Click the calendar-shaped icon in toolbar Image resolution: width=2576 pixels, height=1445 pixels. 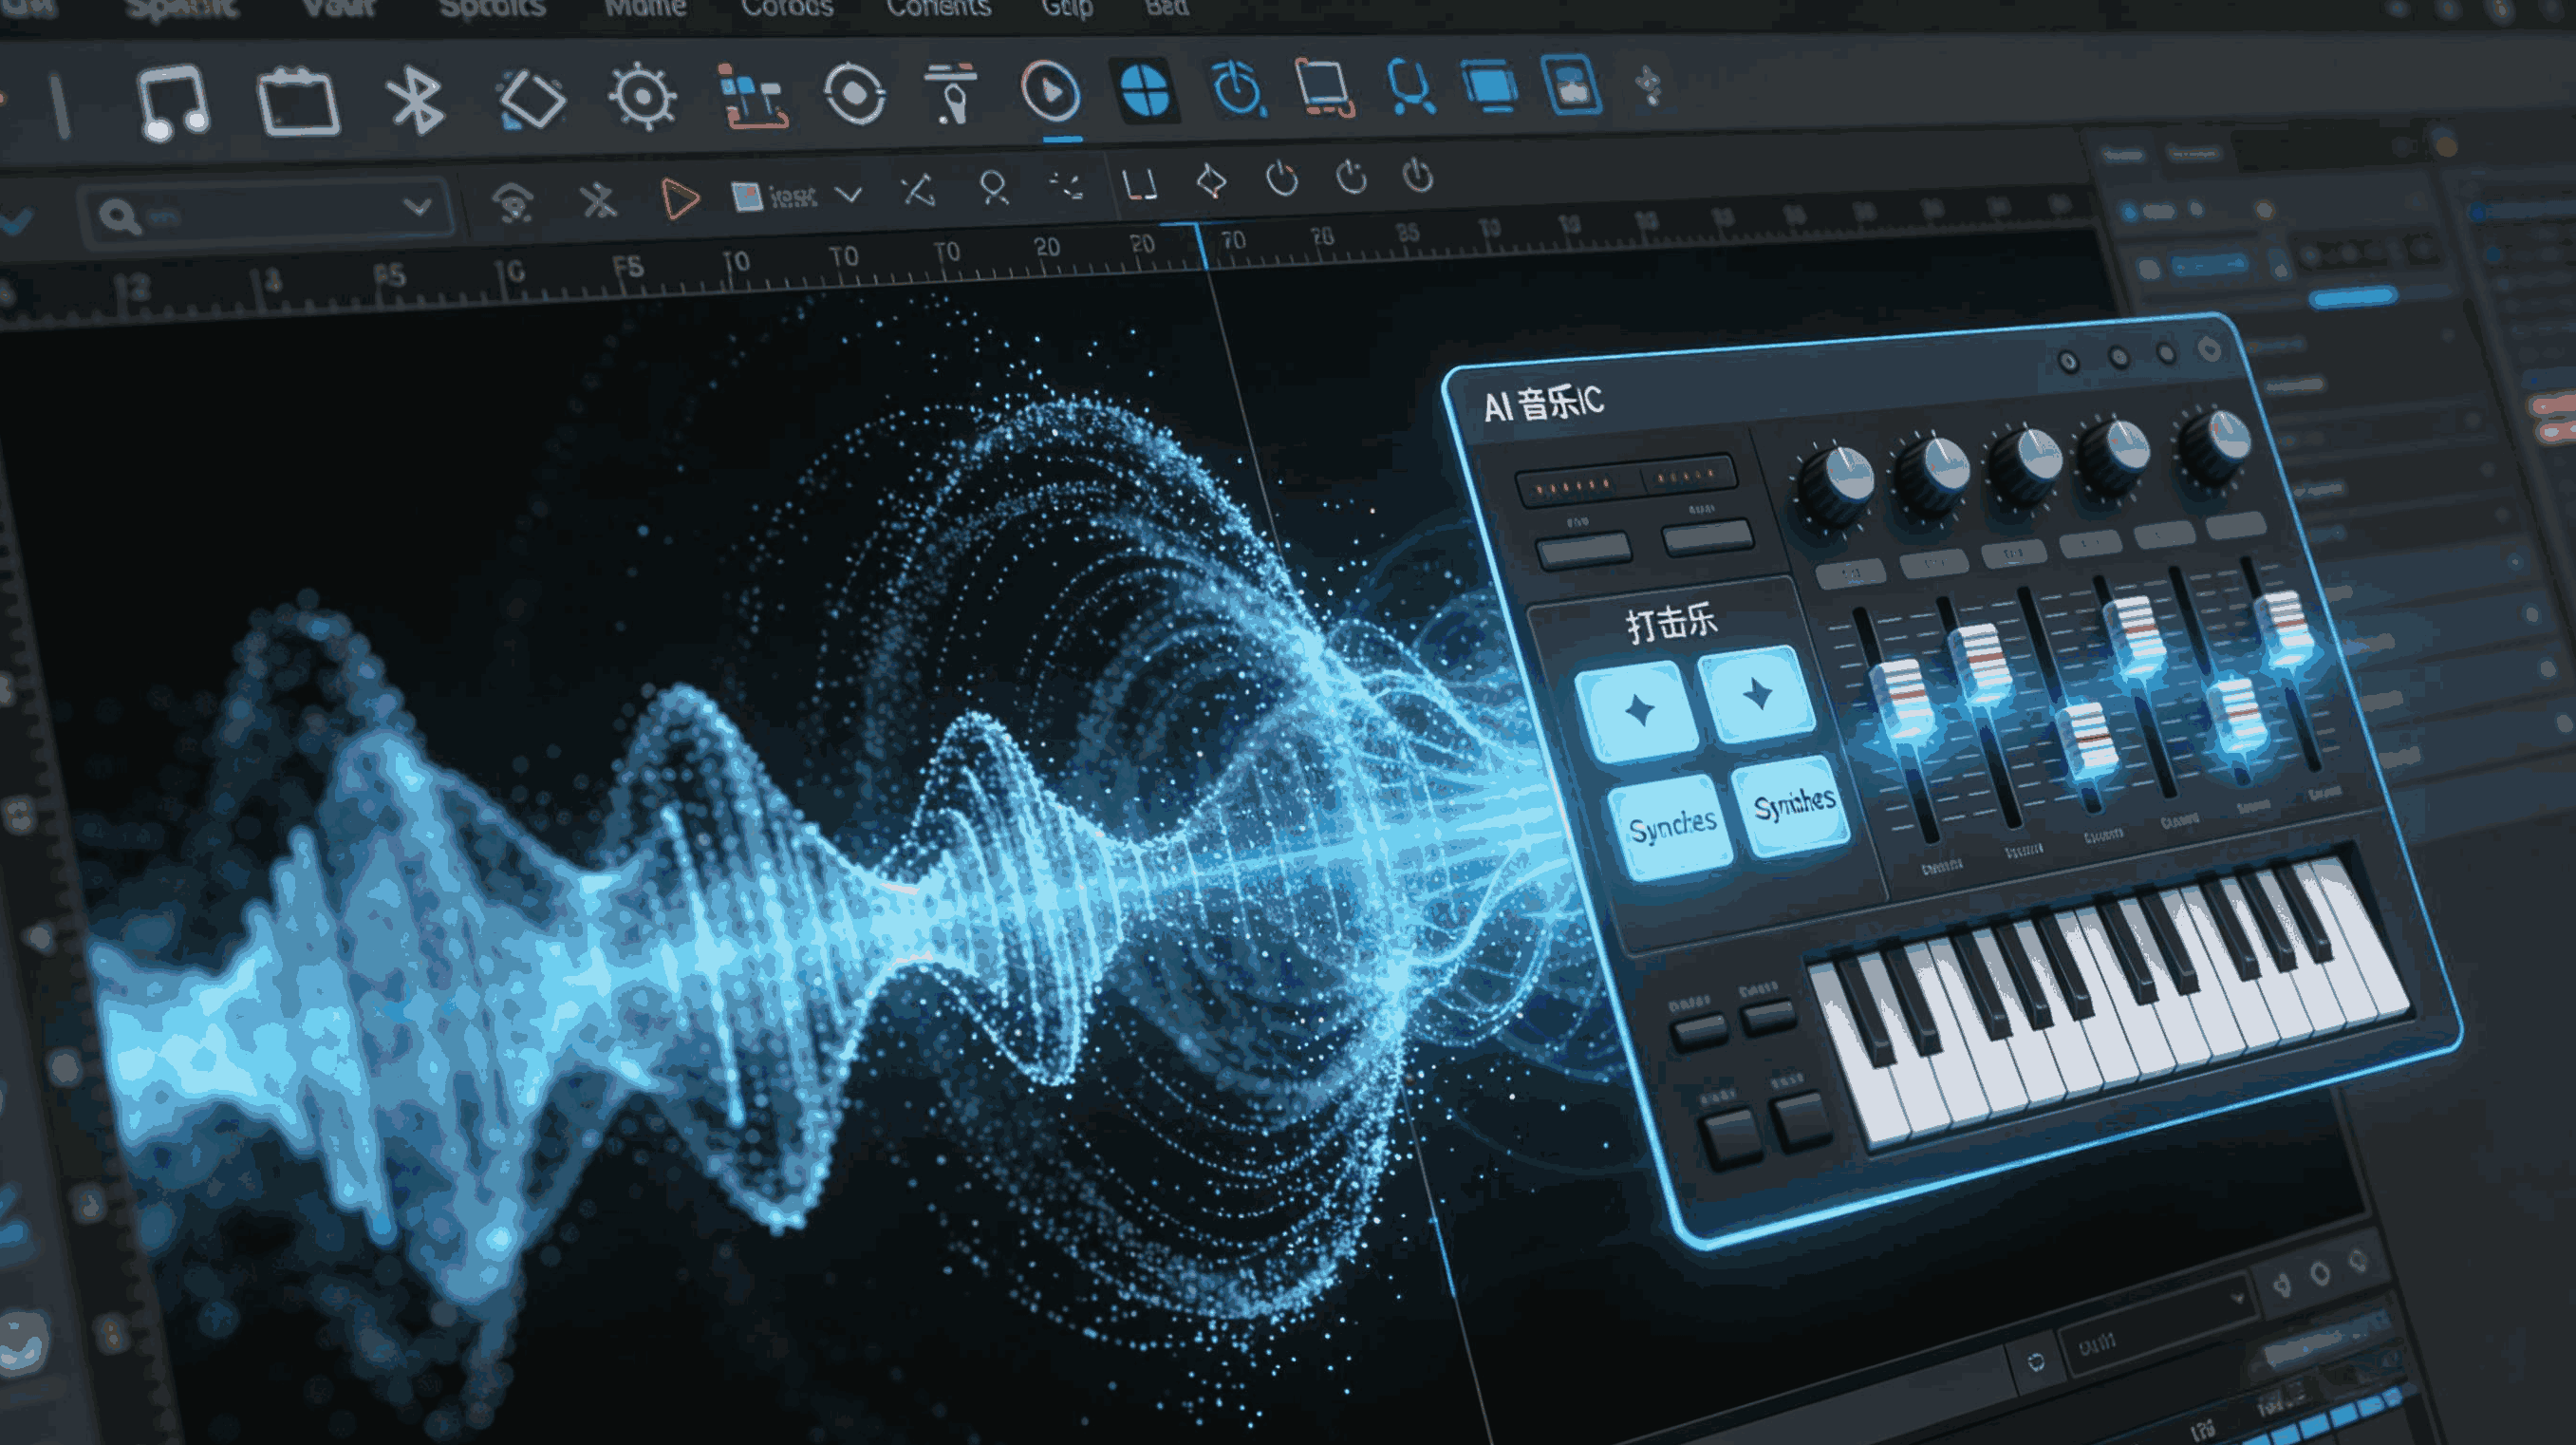(298, 101)
